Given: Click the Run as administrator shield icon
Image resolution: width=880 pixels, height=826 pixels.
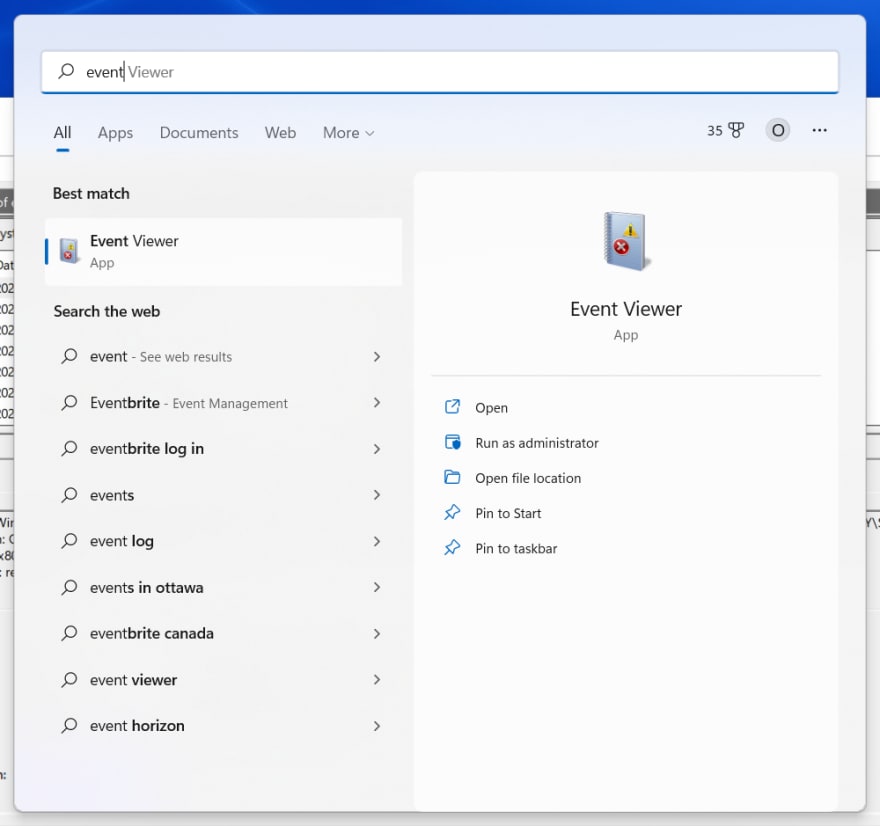Looking at the screenshot, I should tap(452, 442).
